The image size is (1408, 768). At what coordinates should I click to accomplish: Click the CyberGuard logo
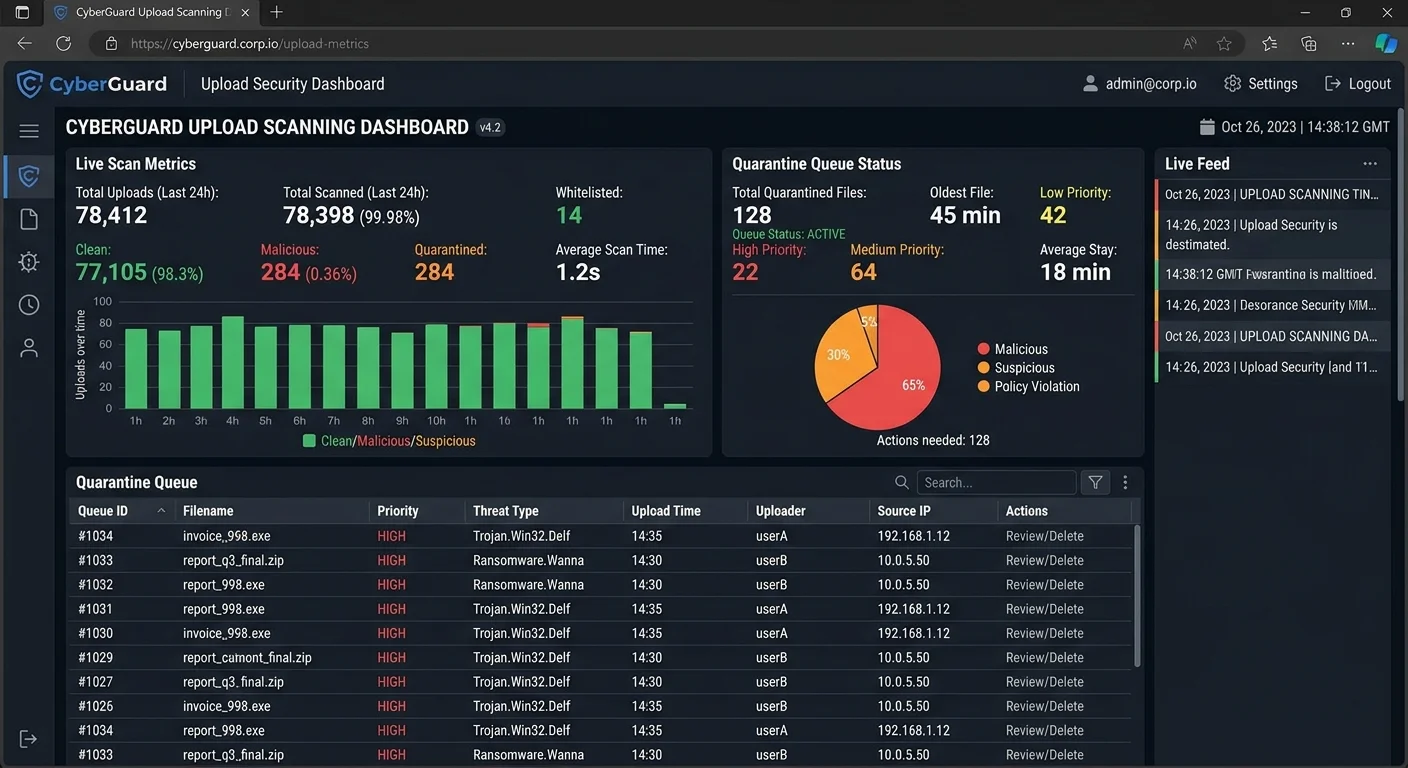click(92, 84)
